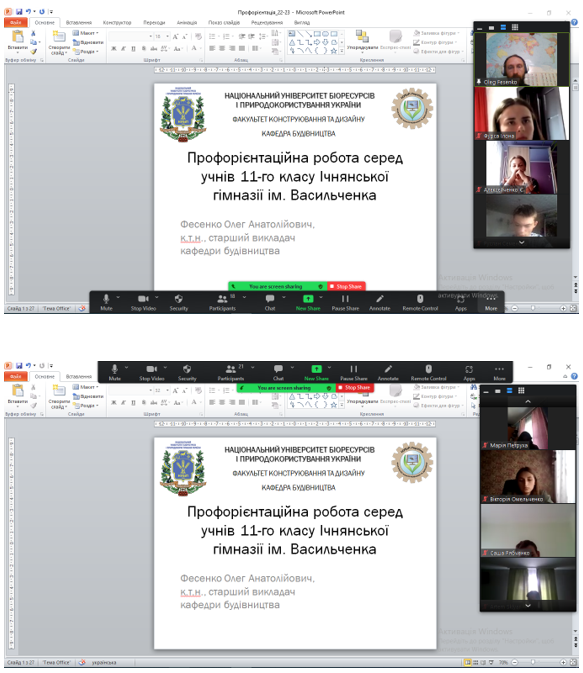Image resolution: width=583 pixels, height=673 pixels.
Task: Click Створити слайд in upper PowerPoint ribbon
Action: [x=59, y=42]
